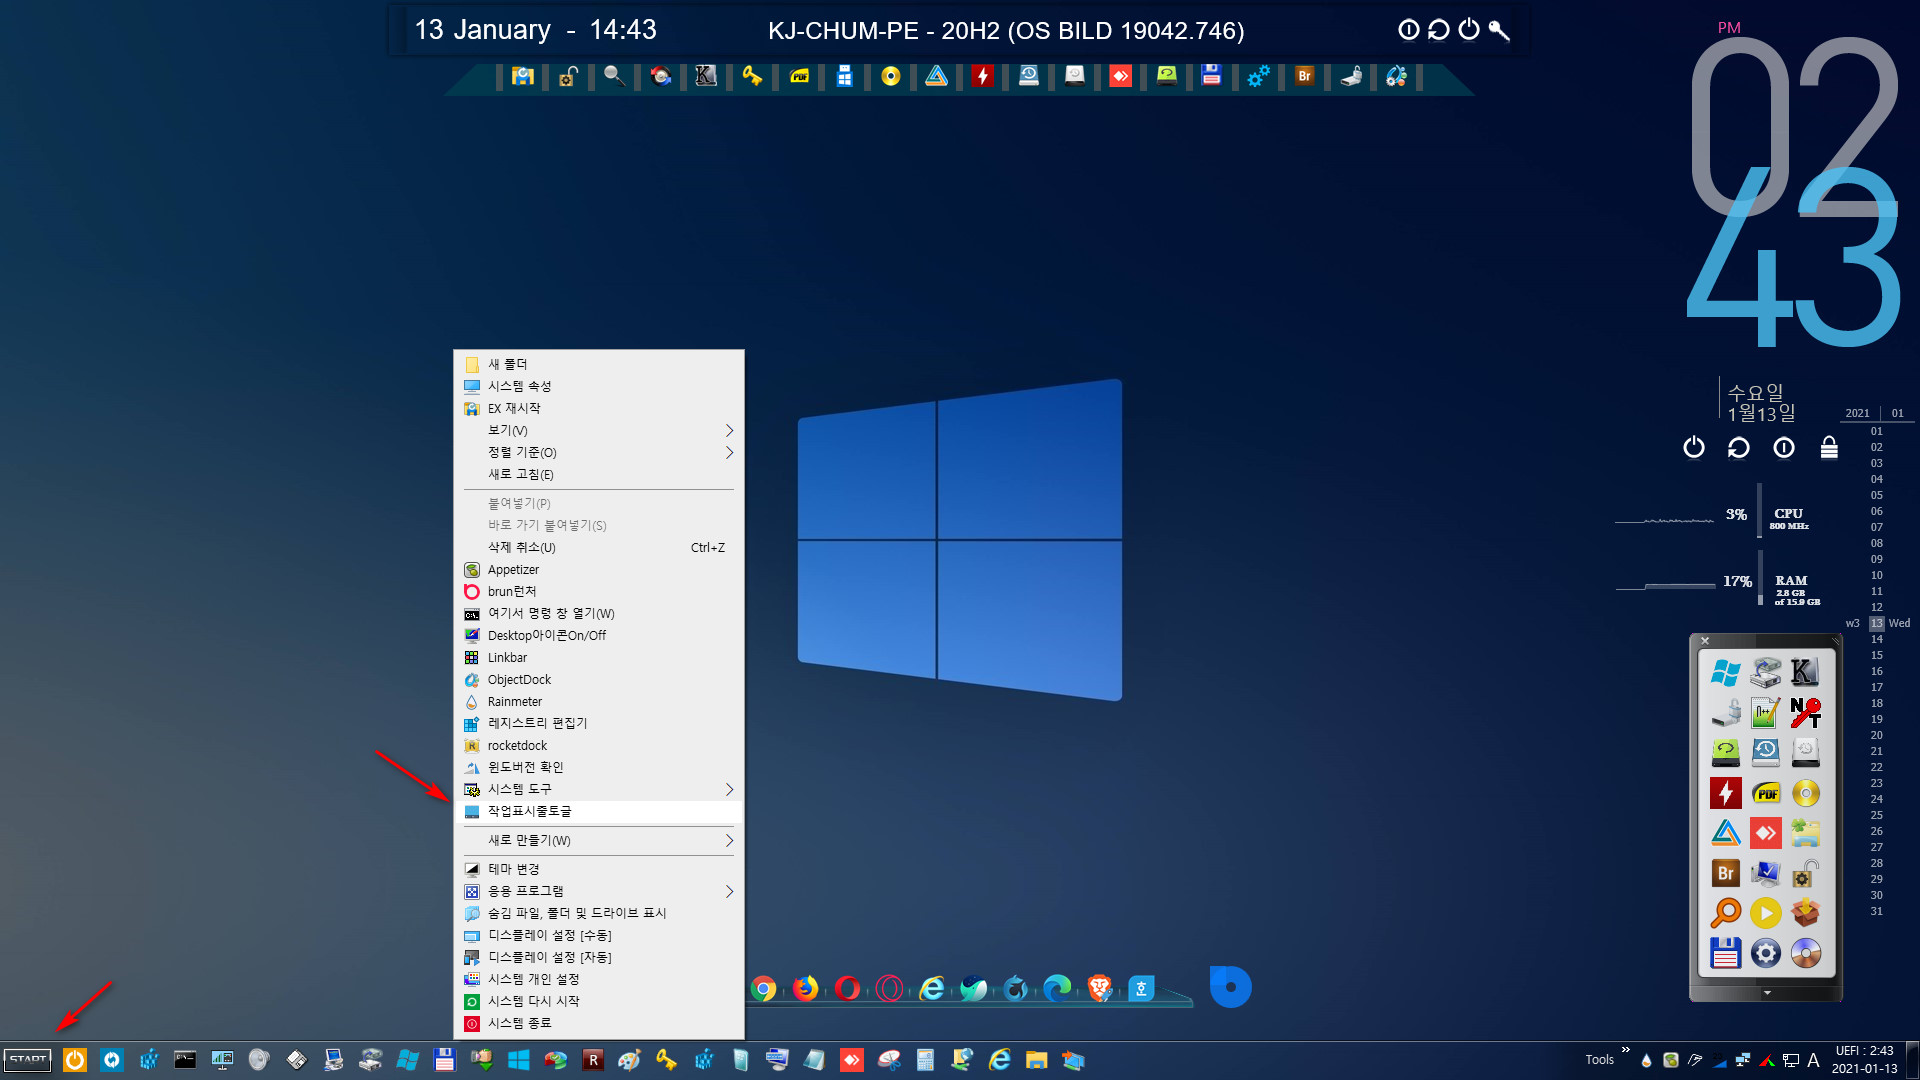
Task: Click the blue gears icon in top dock
Action: coord(1258,76)
